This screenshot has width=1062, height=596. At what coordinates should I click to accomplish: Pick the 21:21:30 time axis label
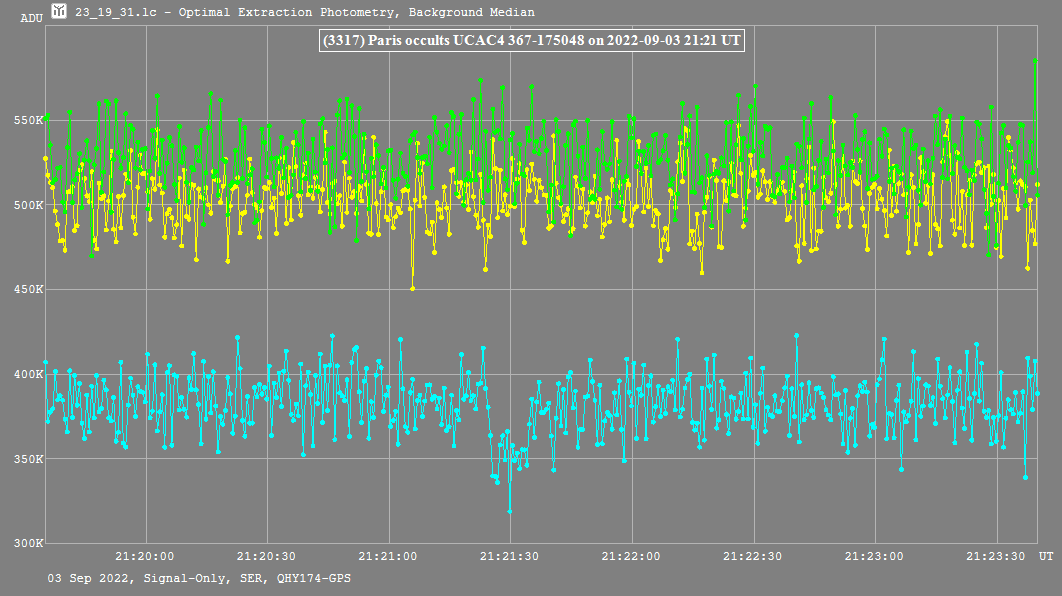[x=510, y=556]
